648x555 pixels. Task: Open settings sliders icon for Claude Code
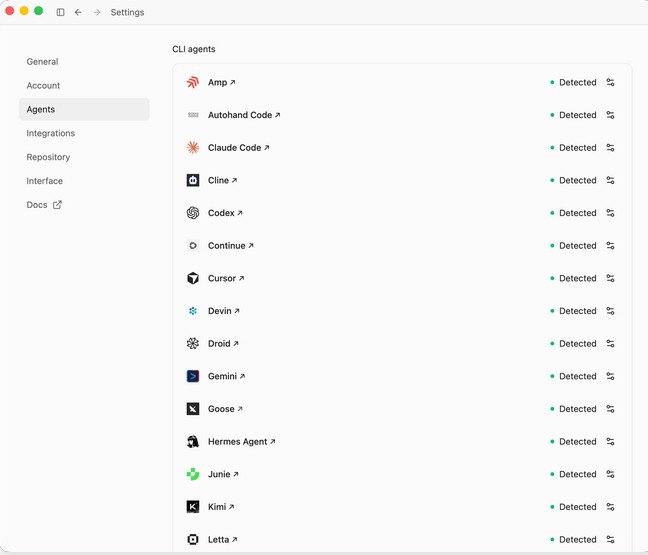pos(610,148)
